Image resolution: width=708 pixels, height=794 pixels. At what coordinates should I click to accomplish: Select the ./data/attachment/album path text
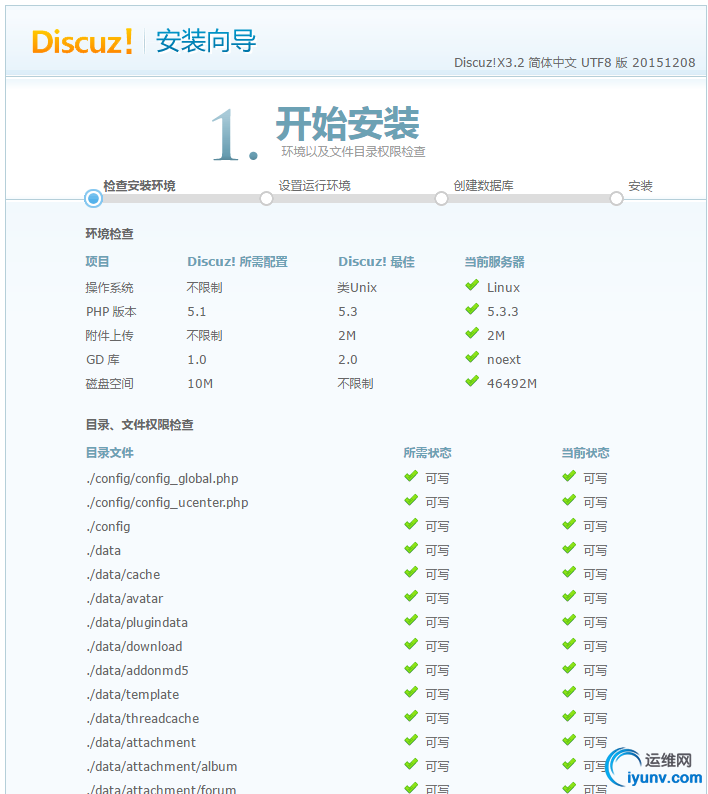pos(162,767)
